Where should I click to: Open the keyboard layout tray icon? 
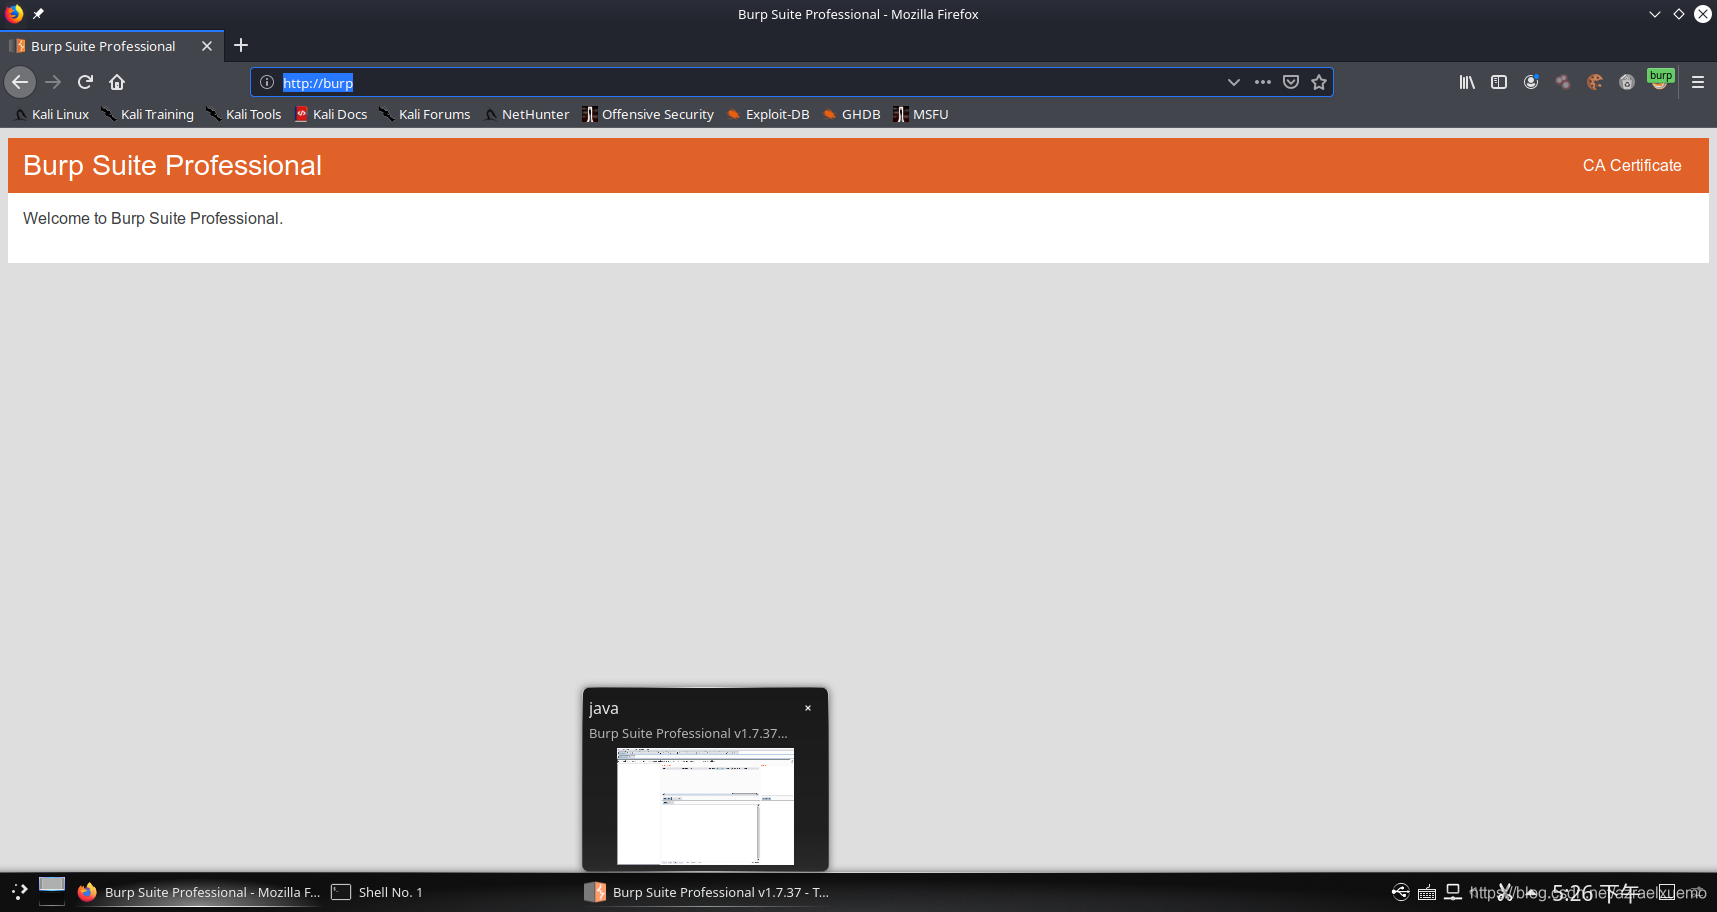[1427, 892]
